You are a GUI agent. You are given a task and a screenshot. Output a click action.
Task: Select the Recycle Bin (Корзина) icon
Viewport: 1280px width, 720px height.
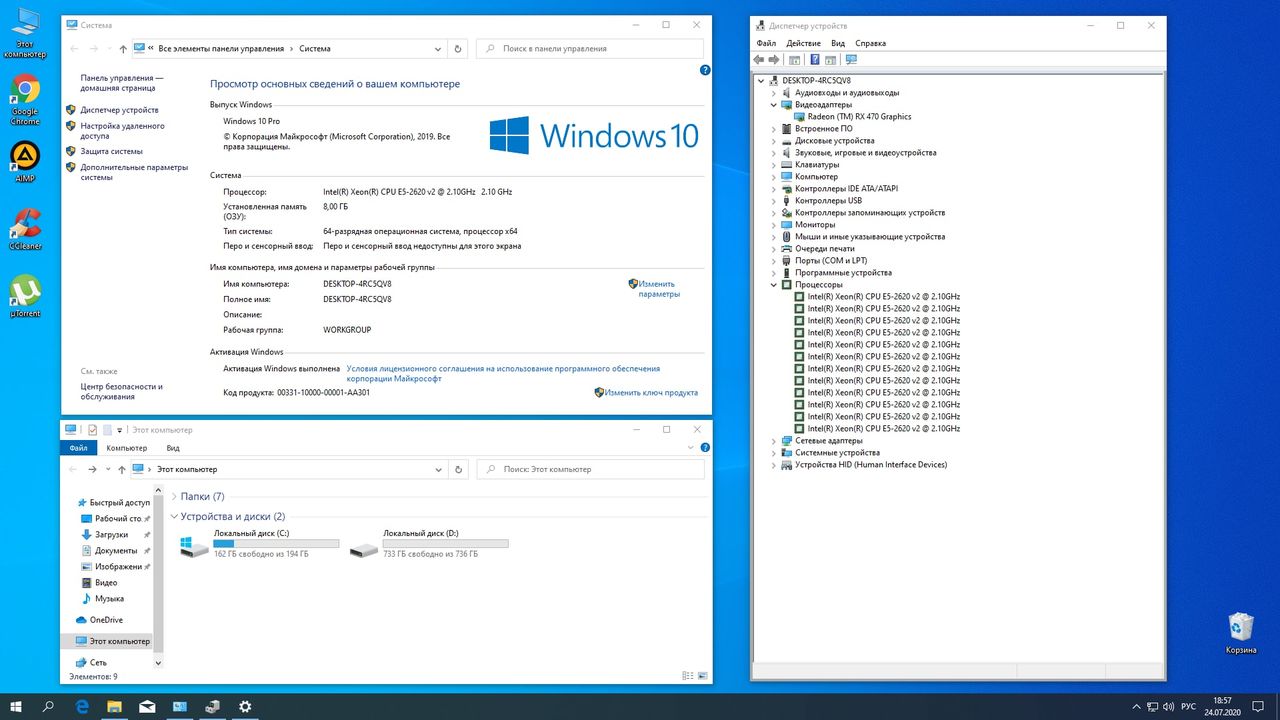pos(1241,633)
